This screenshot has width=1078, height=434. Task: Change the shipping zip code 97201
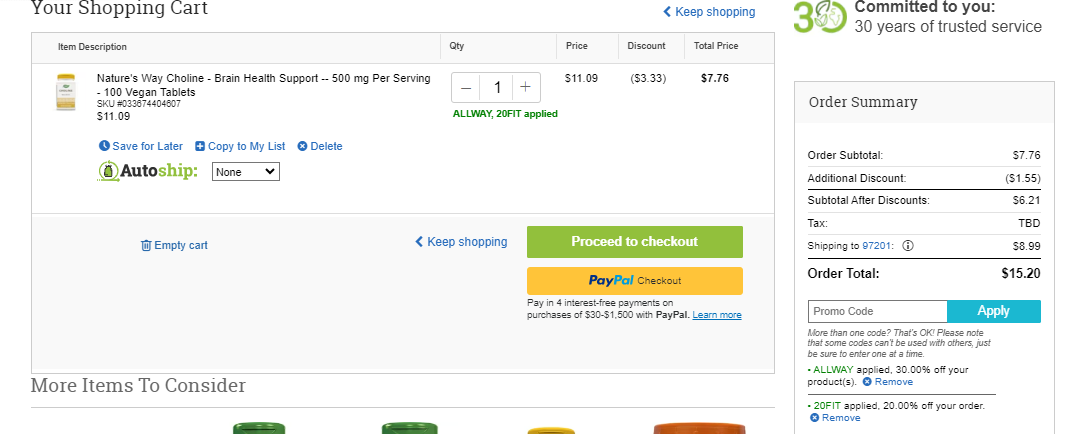coord(877,246)
